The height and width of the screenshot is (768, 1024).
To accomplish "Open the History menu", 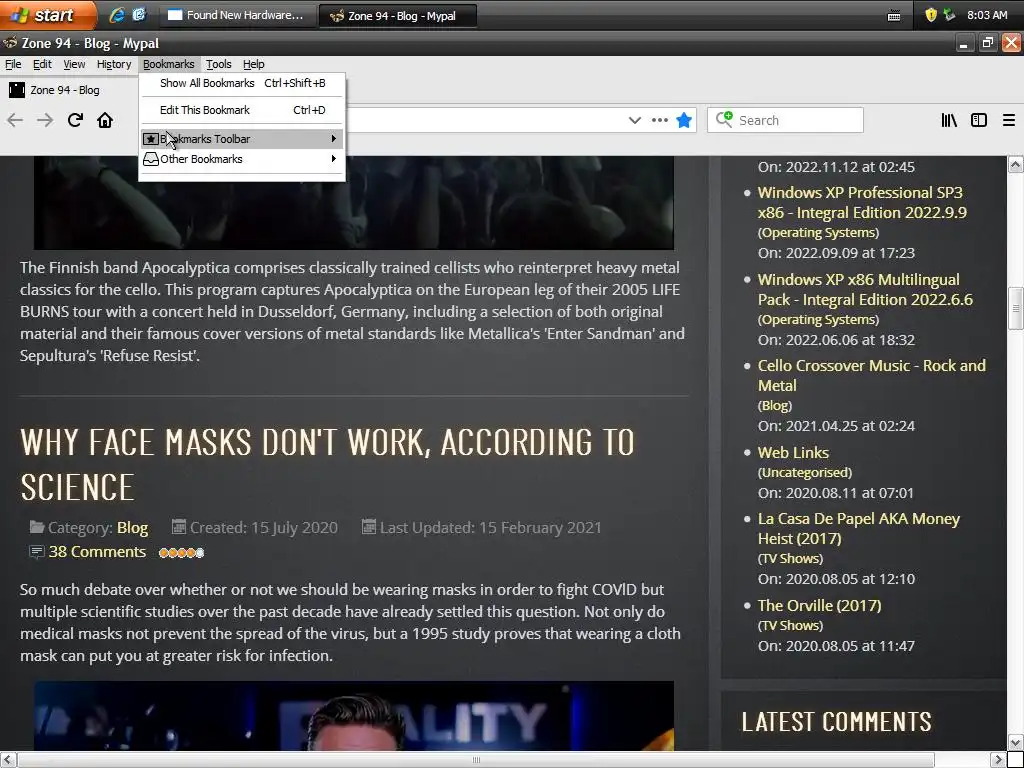I will pyautogui.click(x=114, y=64).
